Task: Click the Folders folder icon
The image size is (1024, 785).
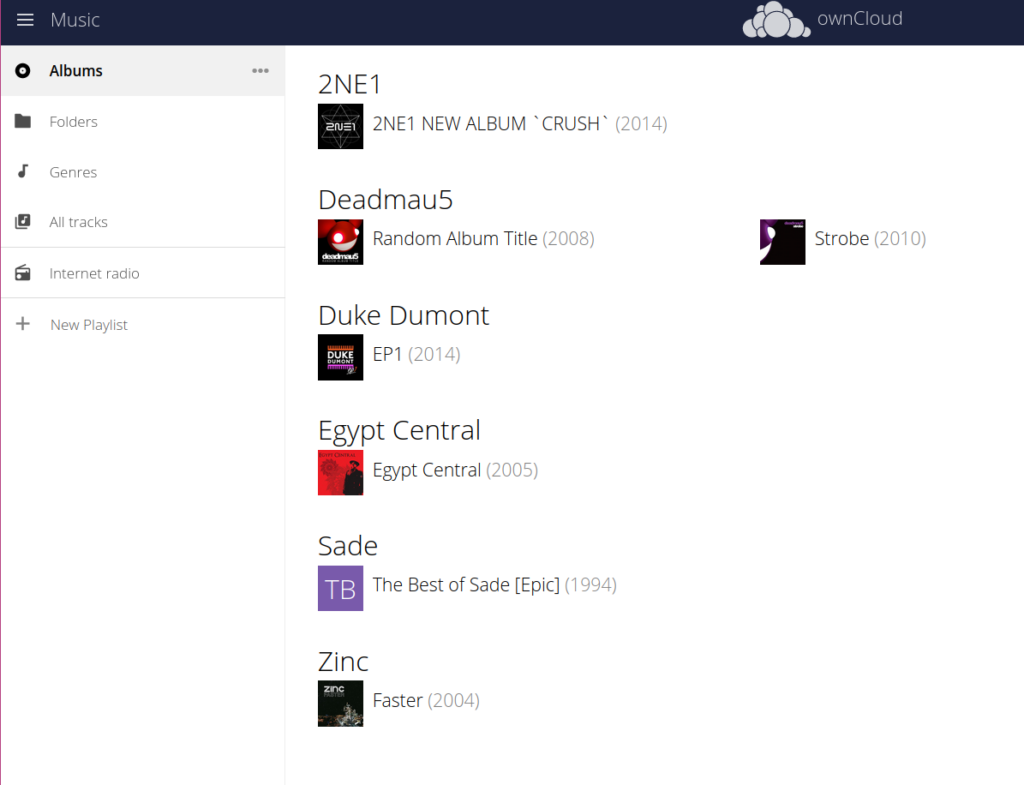Action: (x=23, y=121)
